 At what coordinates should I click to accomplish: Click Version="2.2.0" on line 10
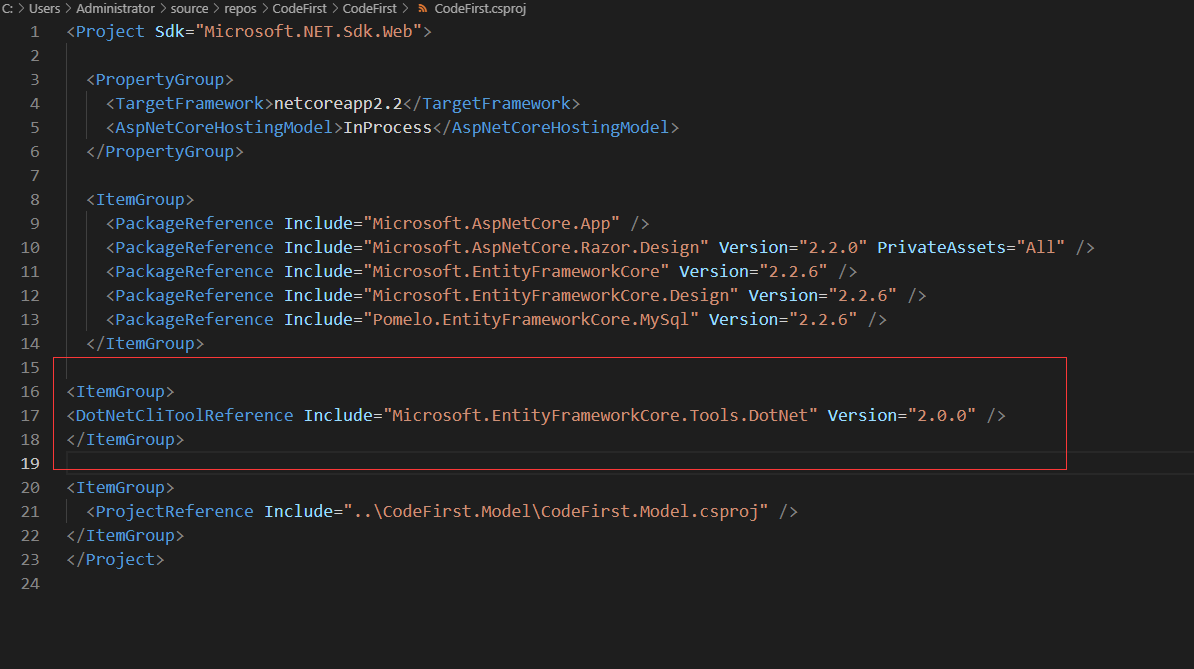coord(793,247)
